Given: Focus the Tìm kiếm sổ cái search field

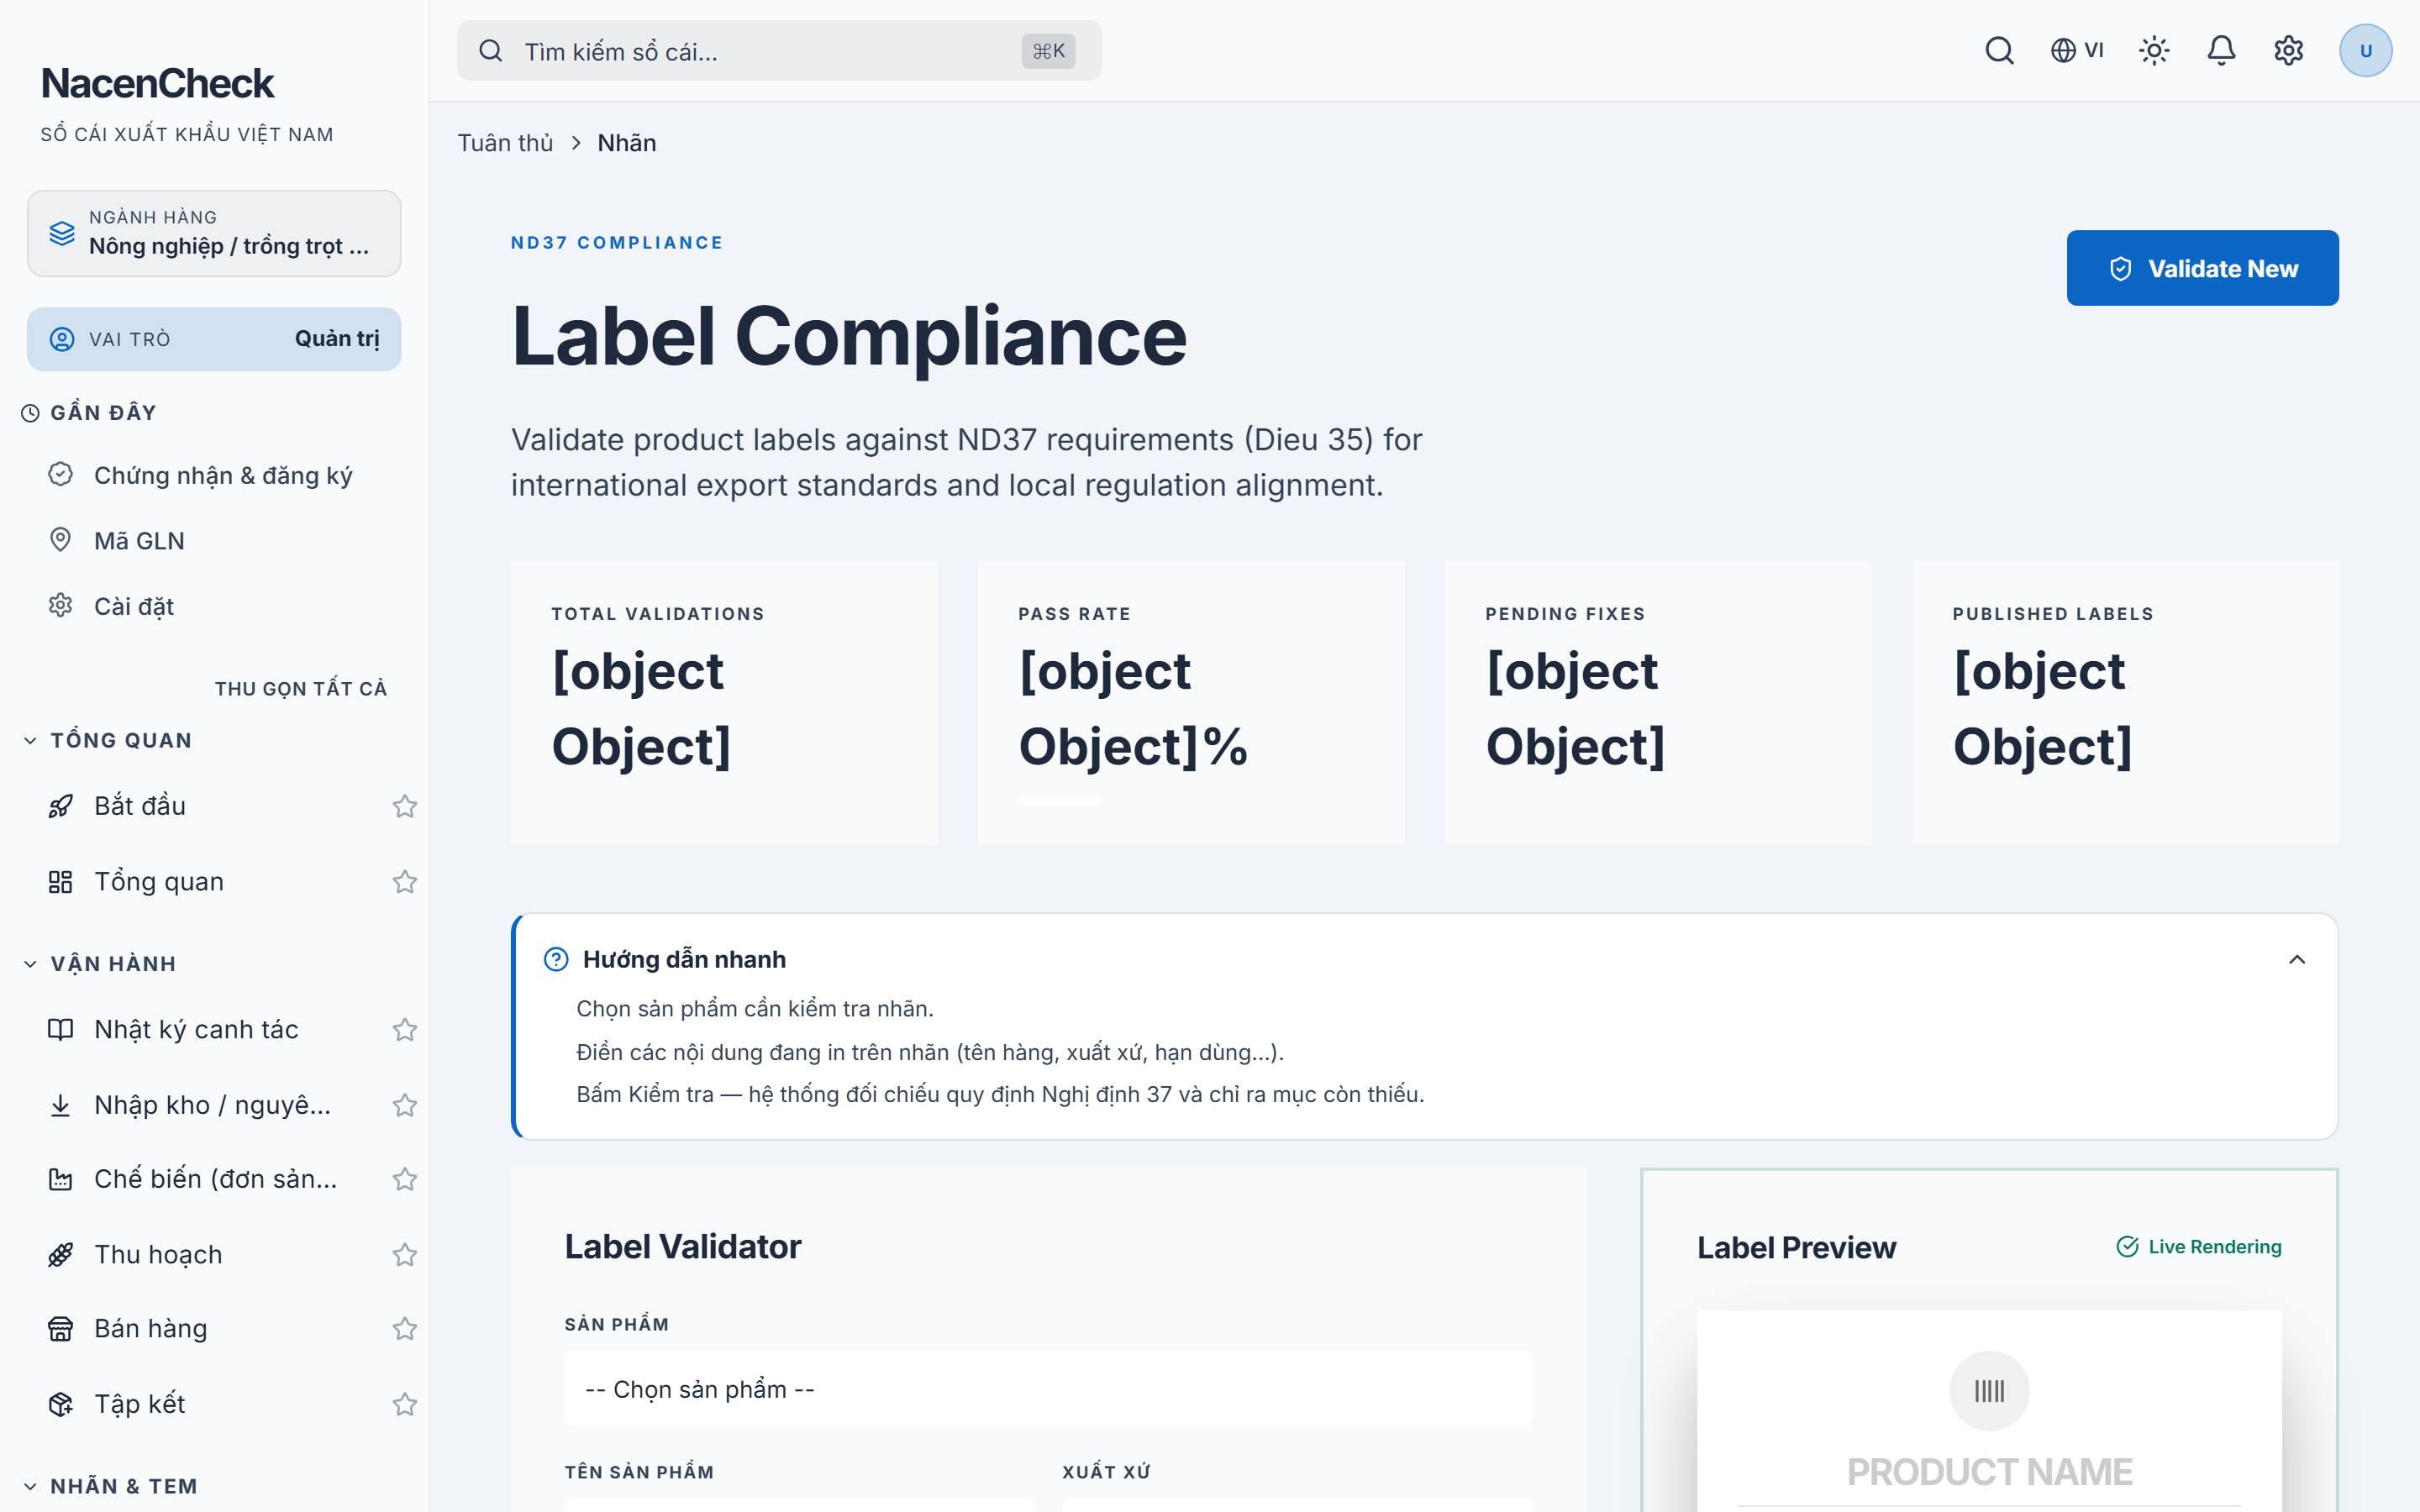Looking at the screenshot, I should click(779, 51).
